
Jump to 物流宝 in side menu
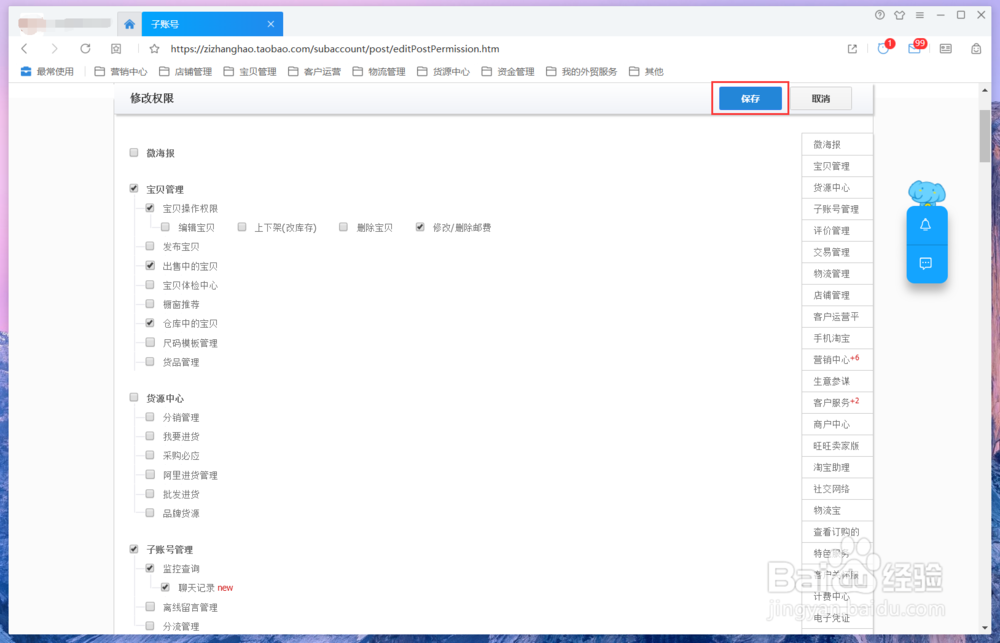pos(836,510)
